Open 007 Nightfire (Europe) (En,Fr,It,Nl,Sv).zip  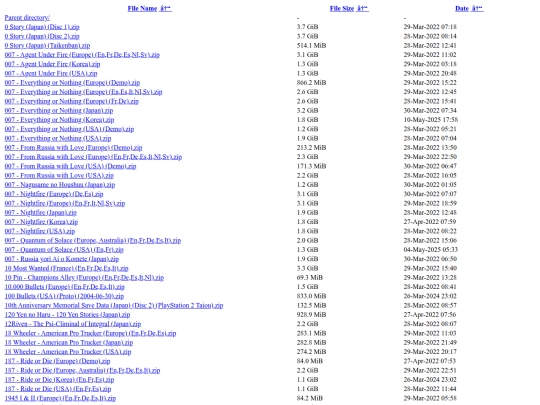tap(65, 204)
